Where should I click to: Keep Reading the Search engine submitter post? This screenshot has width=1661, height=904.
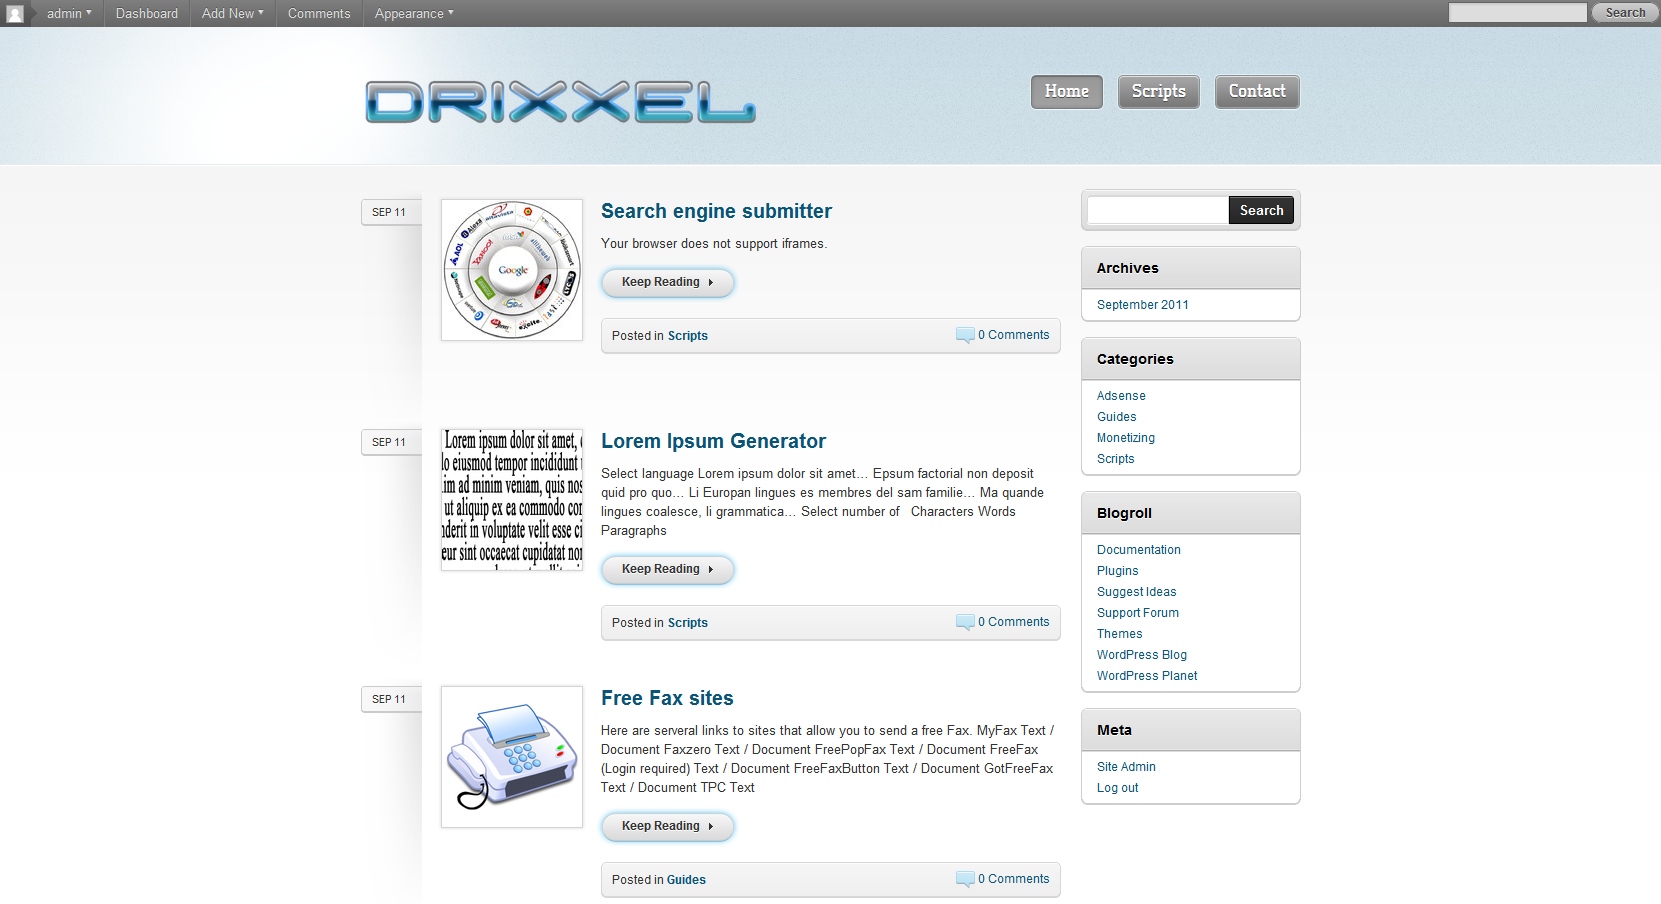tap(667, 282)
